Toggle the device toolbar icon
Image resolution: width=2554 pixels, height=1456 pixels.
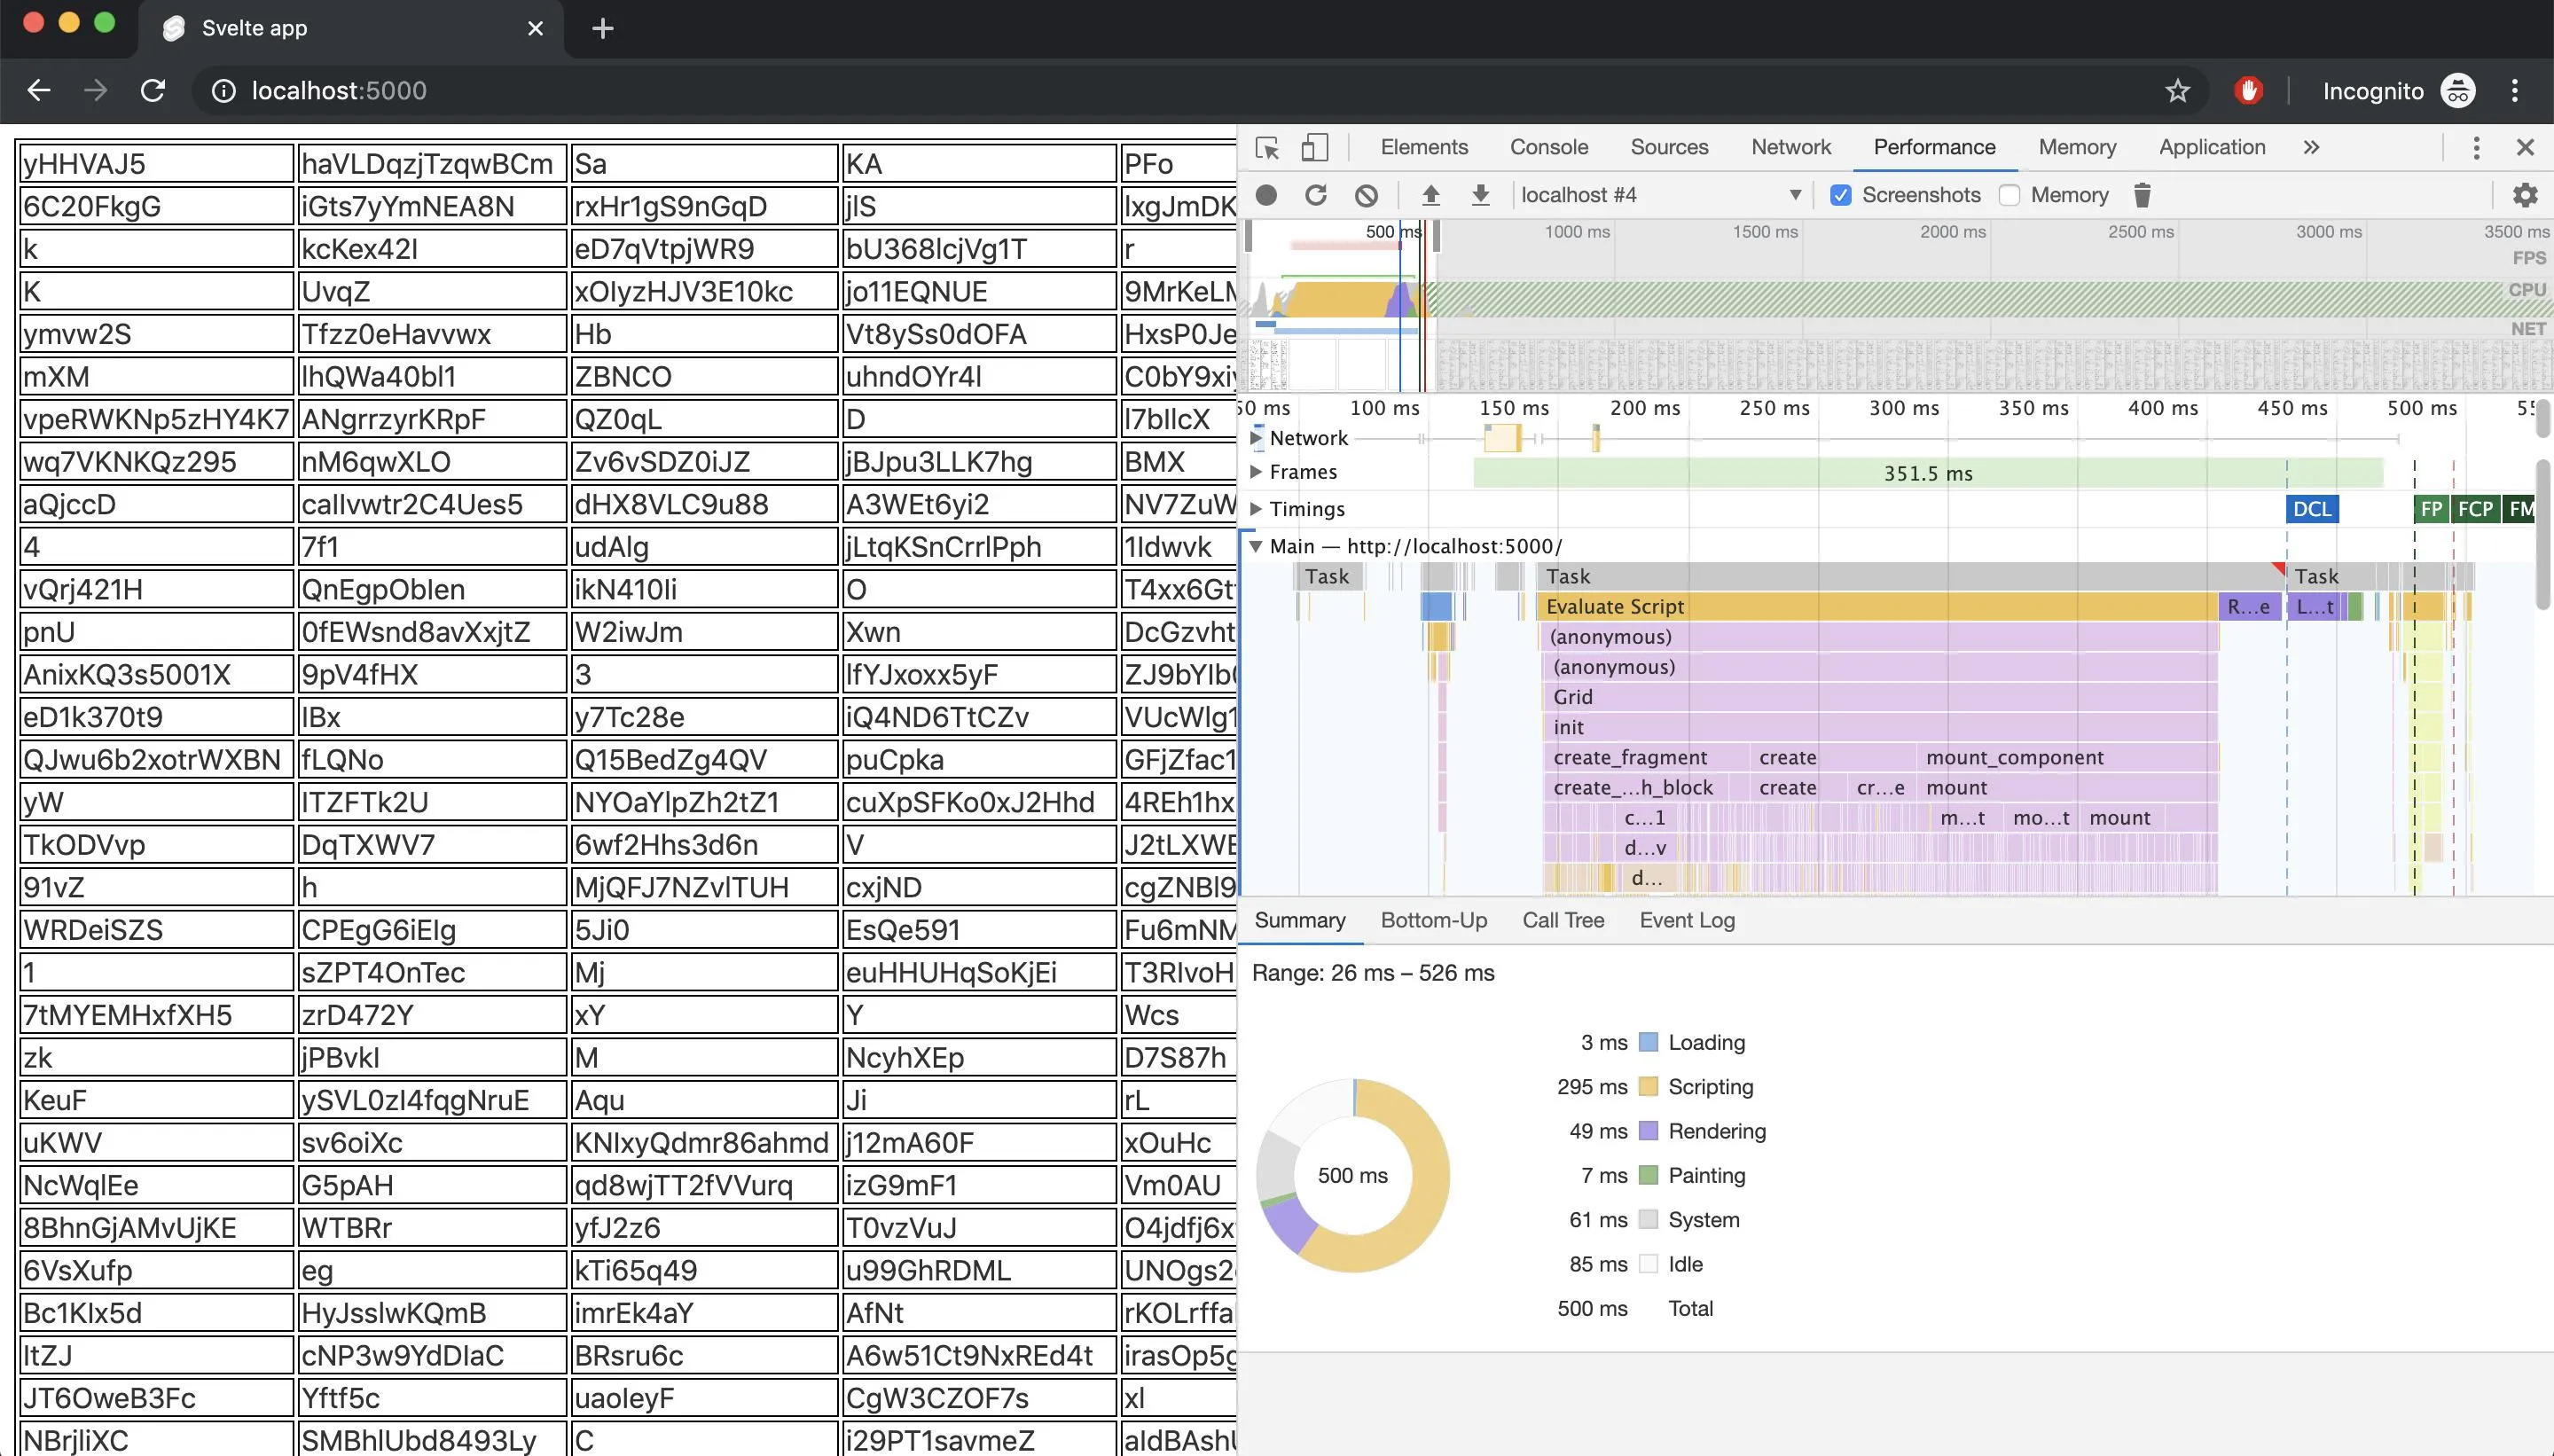1314,148
